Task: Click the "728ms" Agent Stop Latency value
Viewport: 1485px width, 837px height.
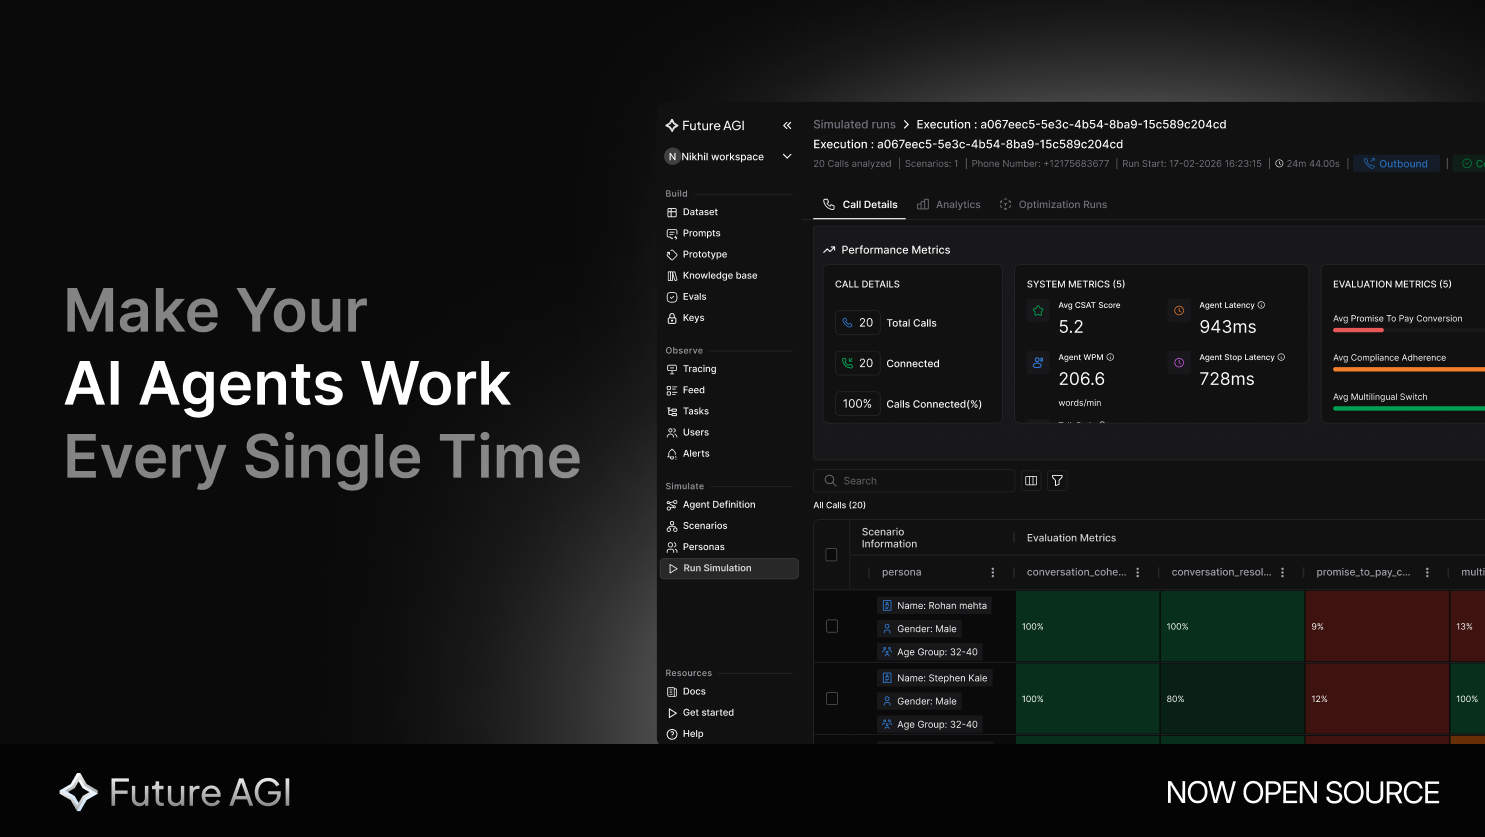Action: click(x=1227, y=379)
